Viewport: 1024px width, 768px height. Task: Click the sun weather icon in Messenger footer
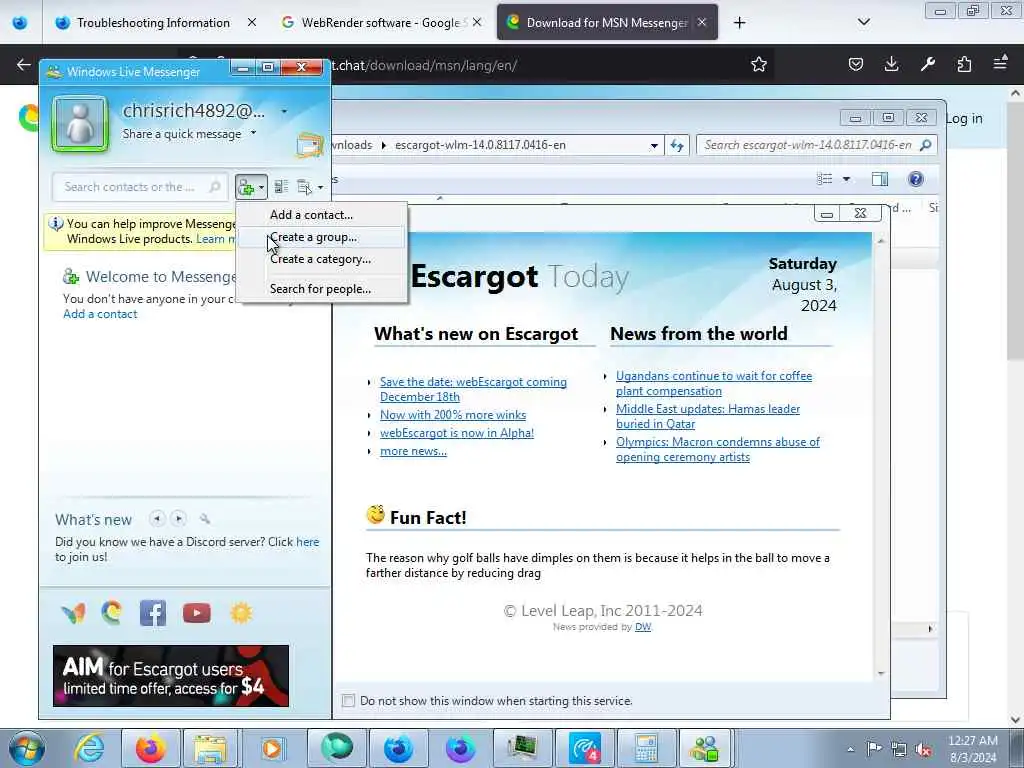241,613
